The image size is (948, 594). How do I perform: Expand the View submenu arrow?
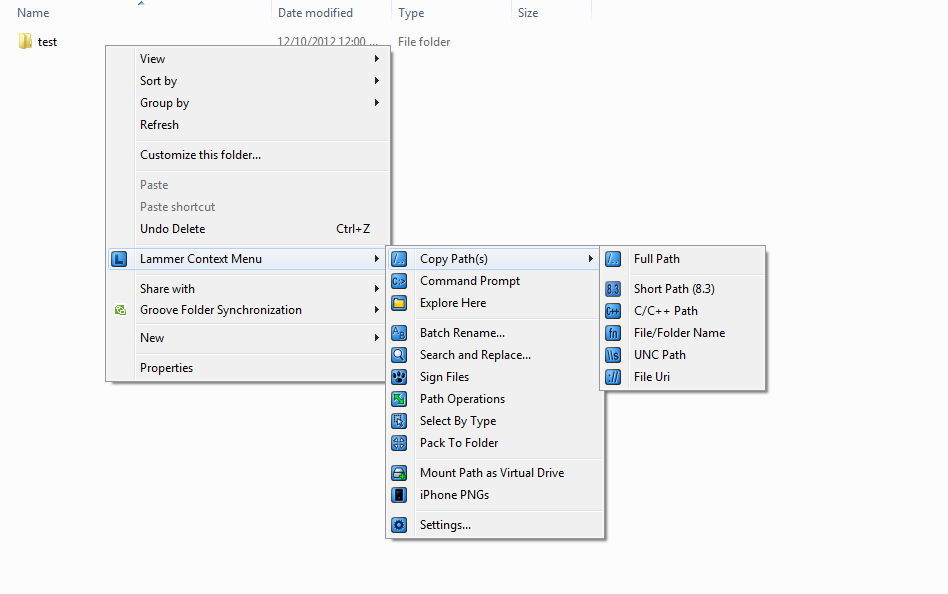377,59
